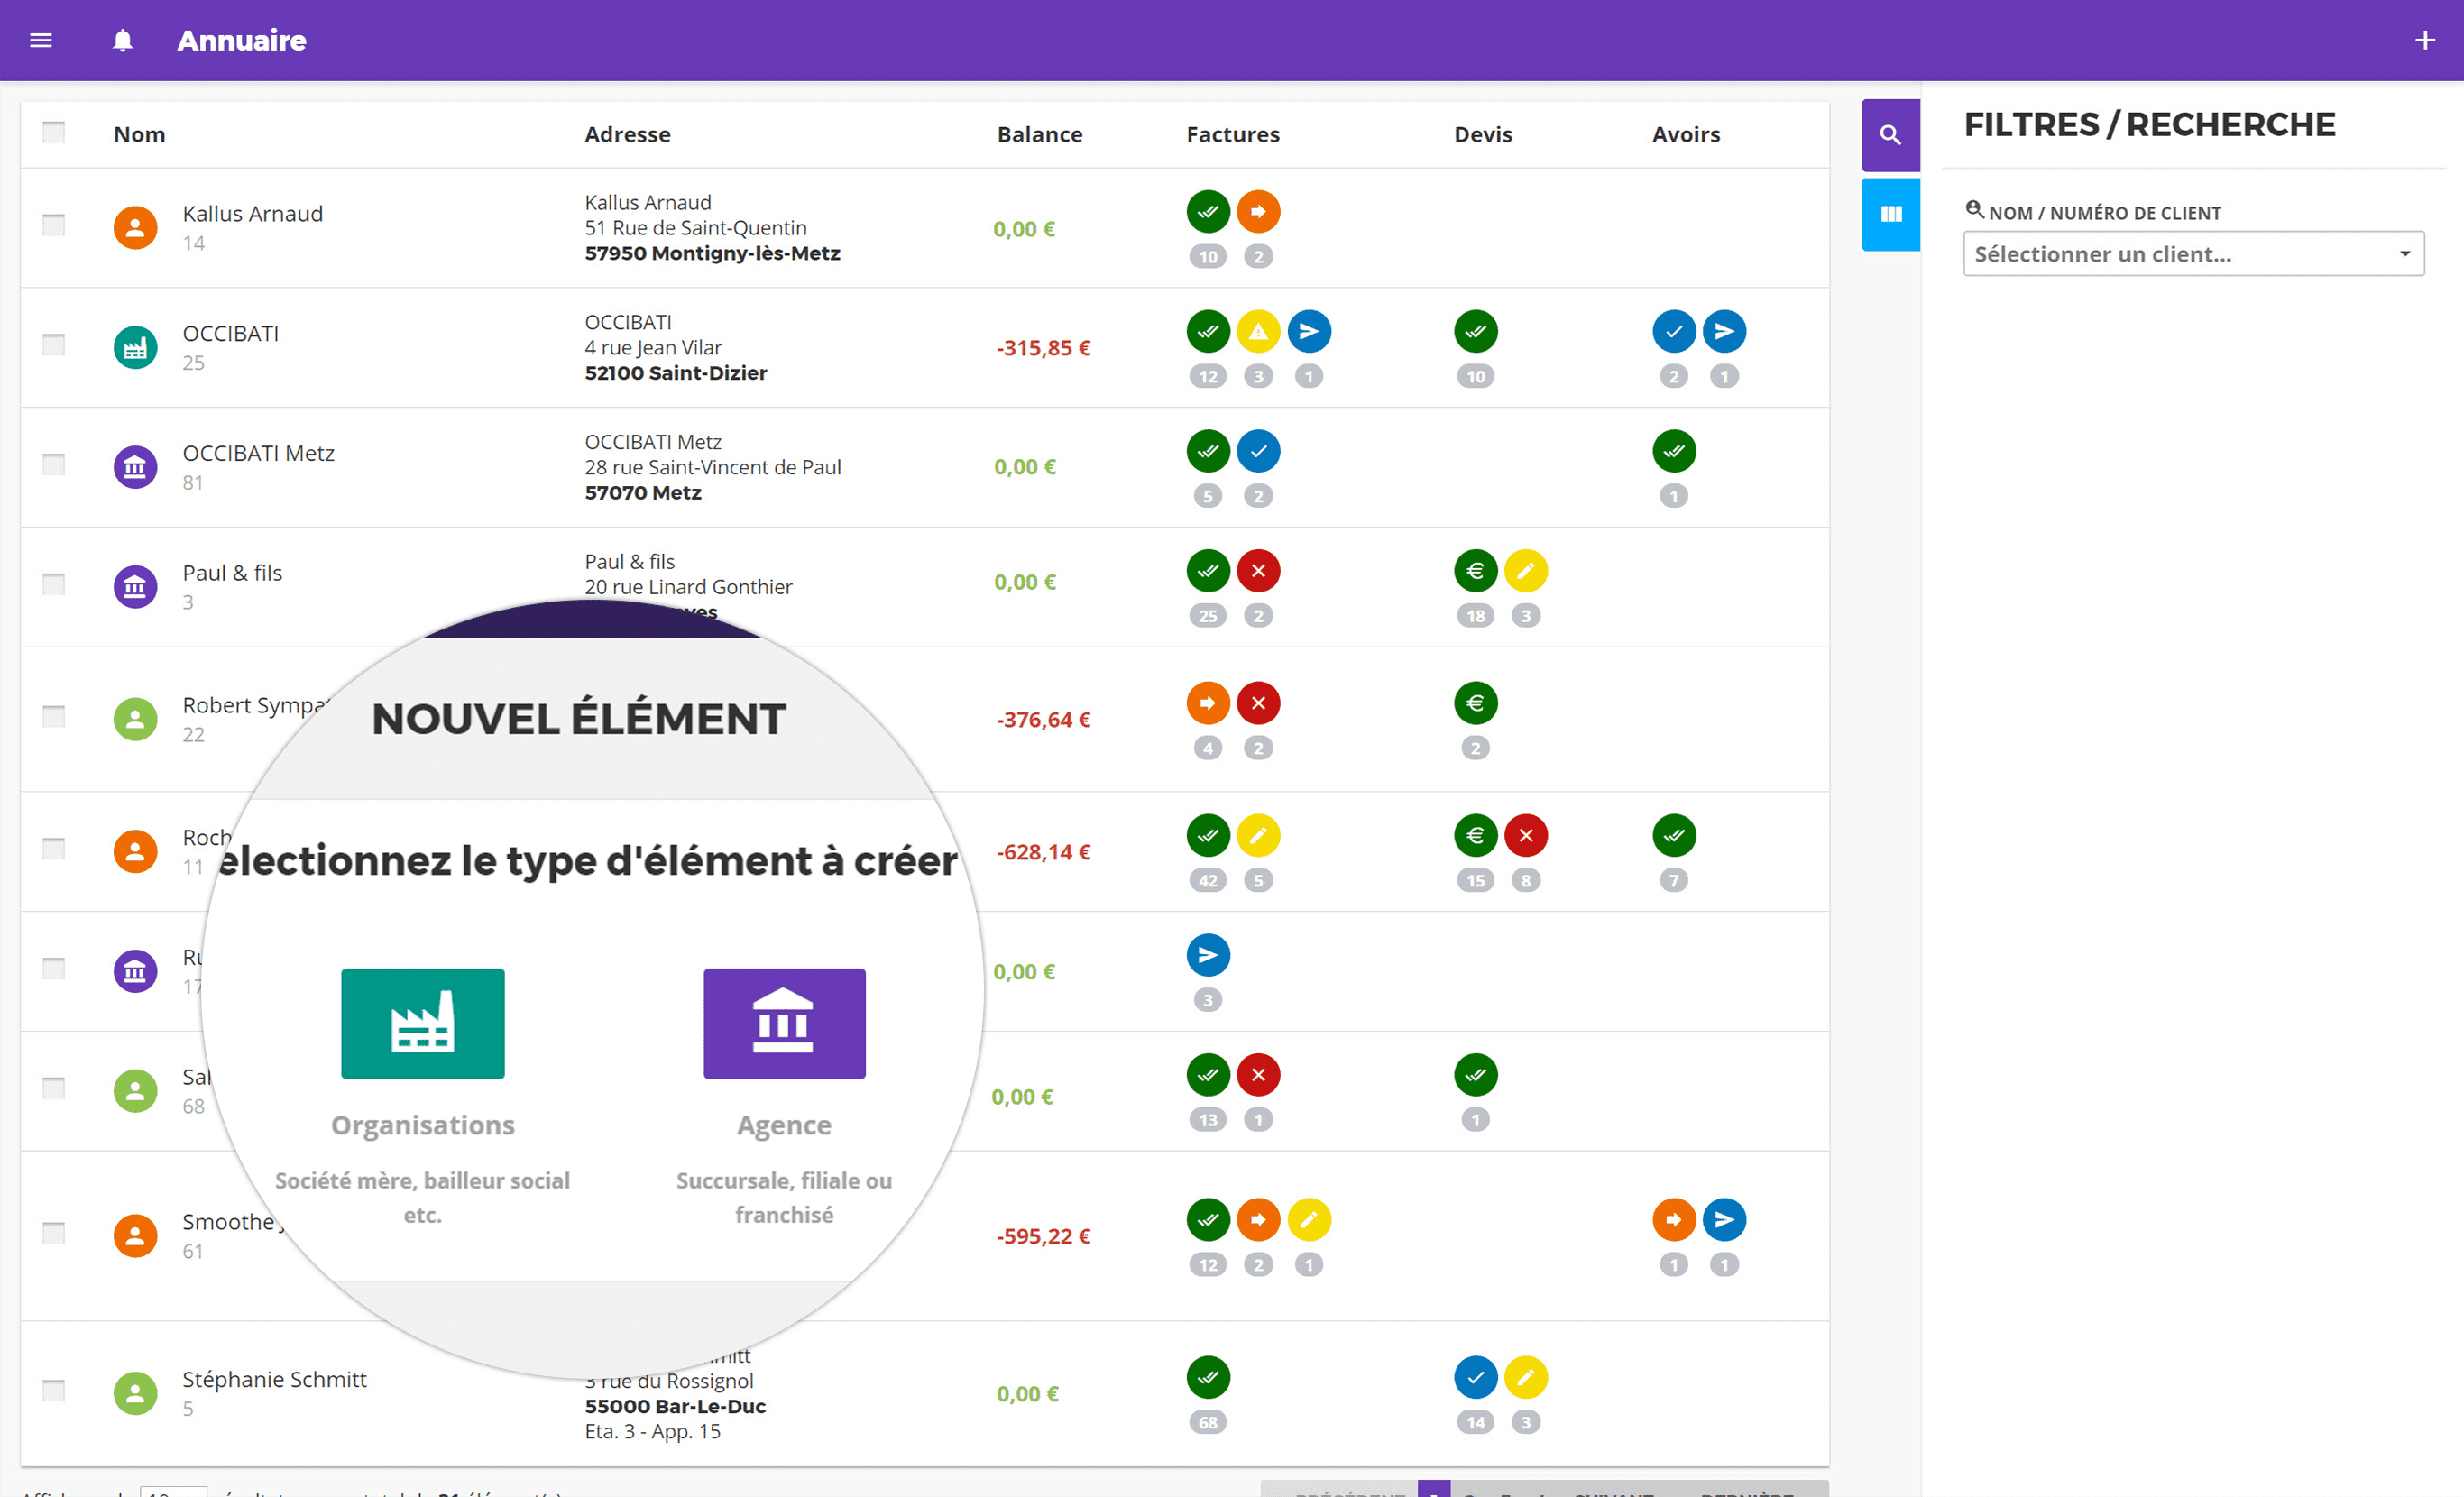
Task: Check the Stéphanie Schmitt row checkbox
Action: (53, 1390)
